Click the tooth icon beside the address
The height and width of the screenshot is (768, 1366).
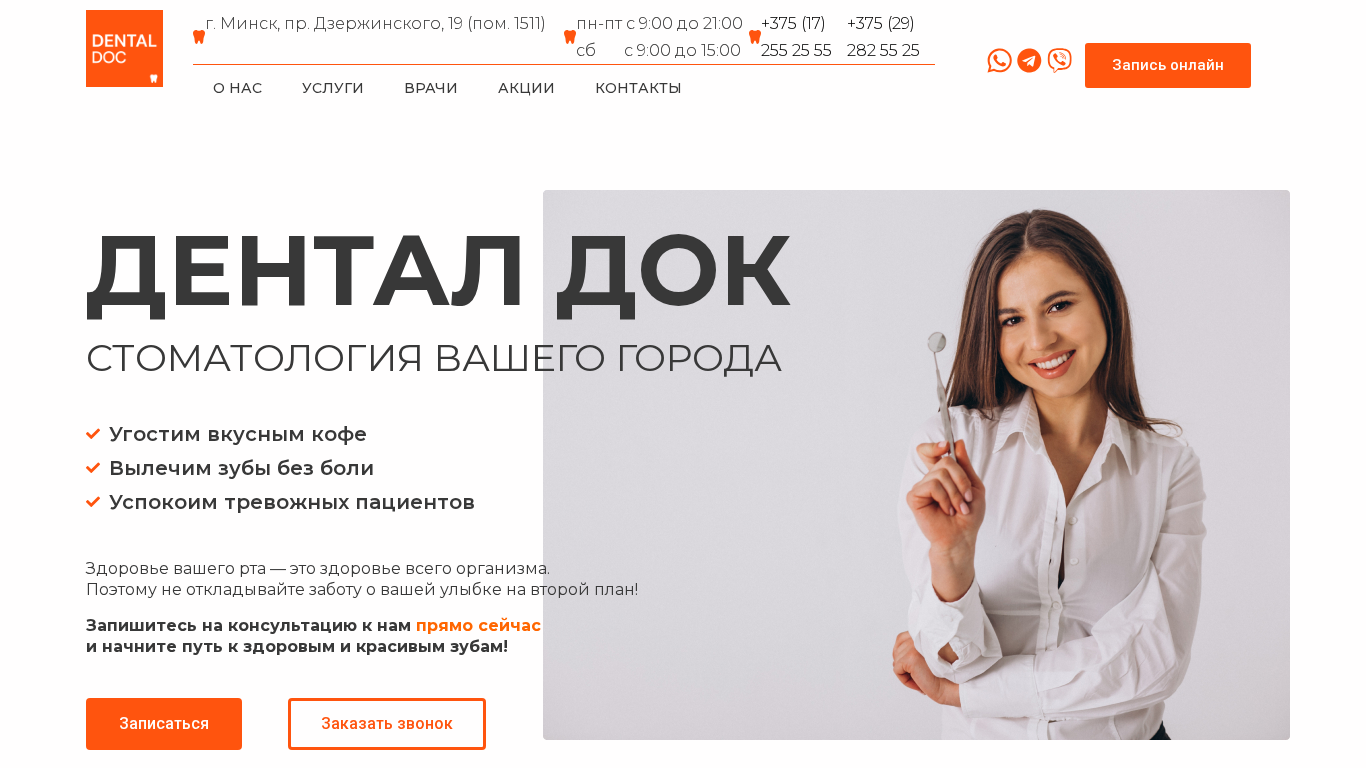pos(199,37)
